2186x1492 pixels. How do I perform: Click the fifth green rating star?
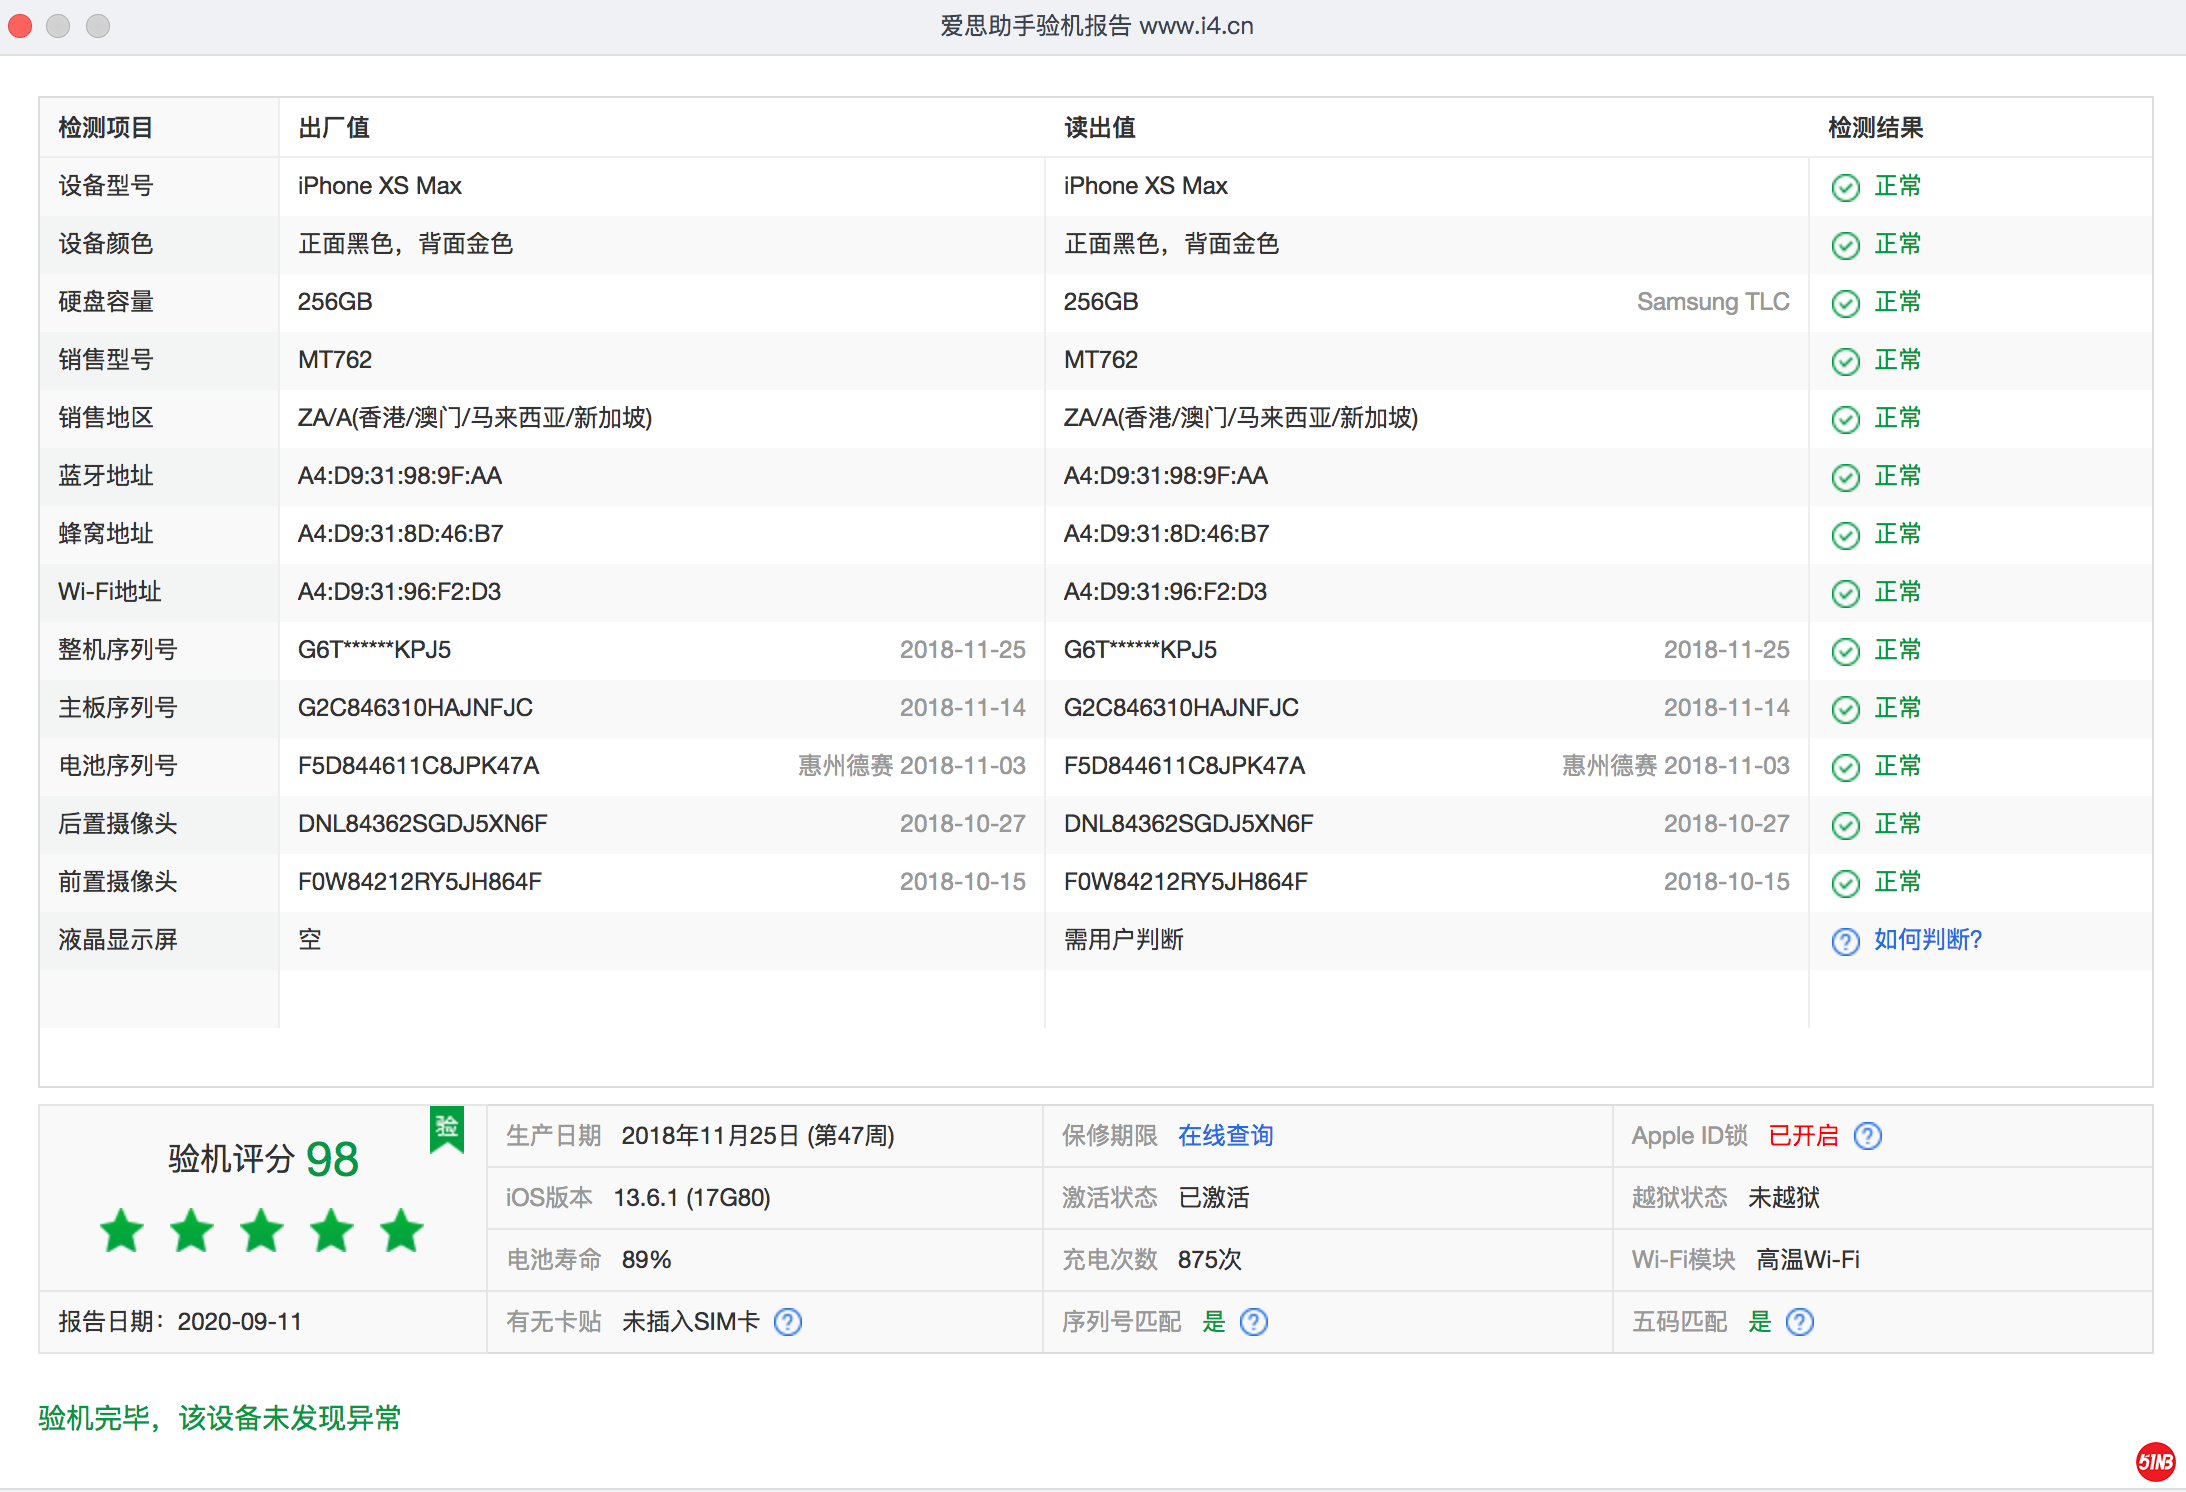(401, 1231)
